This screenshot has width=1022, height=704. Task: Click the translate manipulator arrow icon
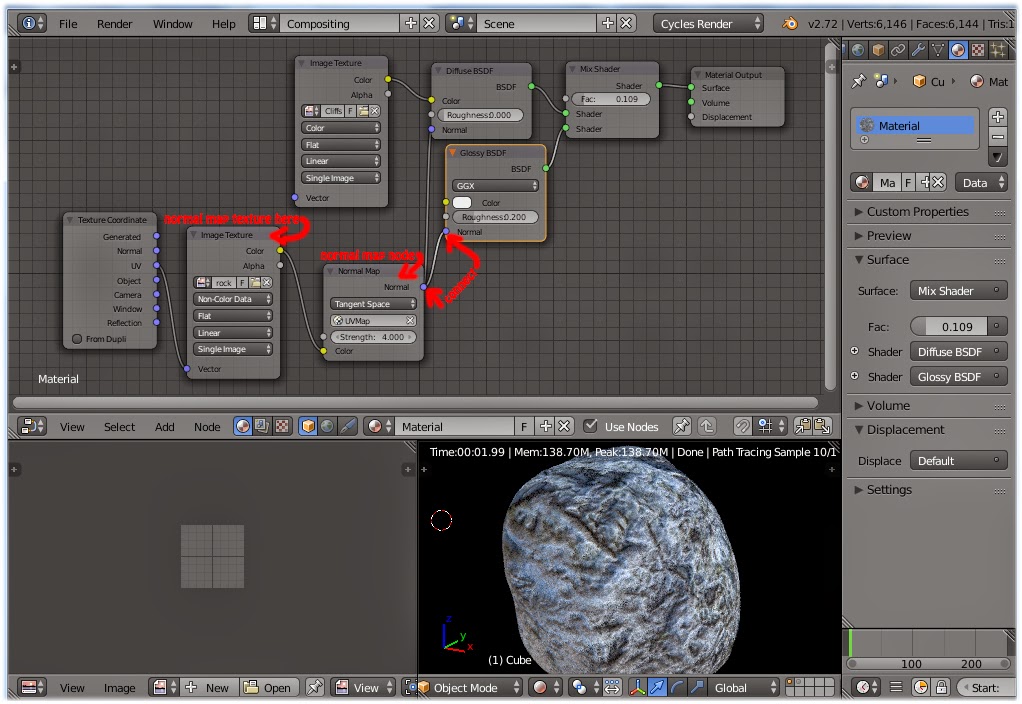(x=656, y=687)
